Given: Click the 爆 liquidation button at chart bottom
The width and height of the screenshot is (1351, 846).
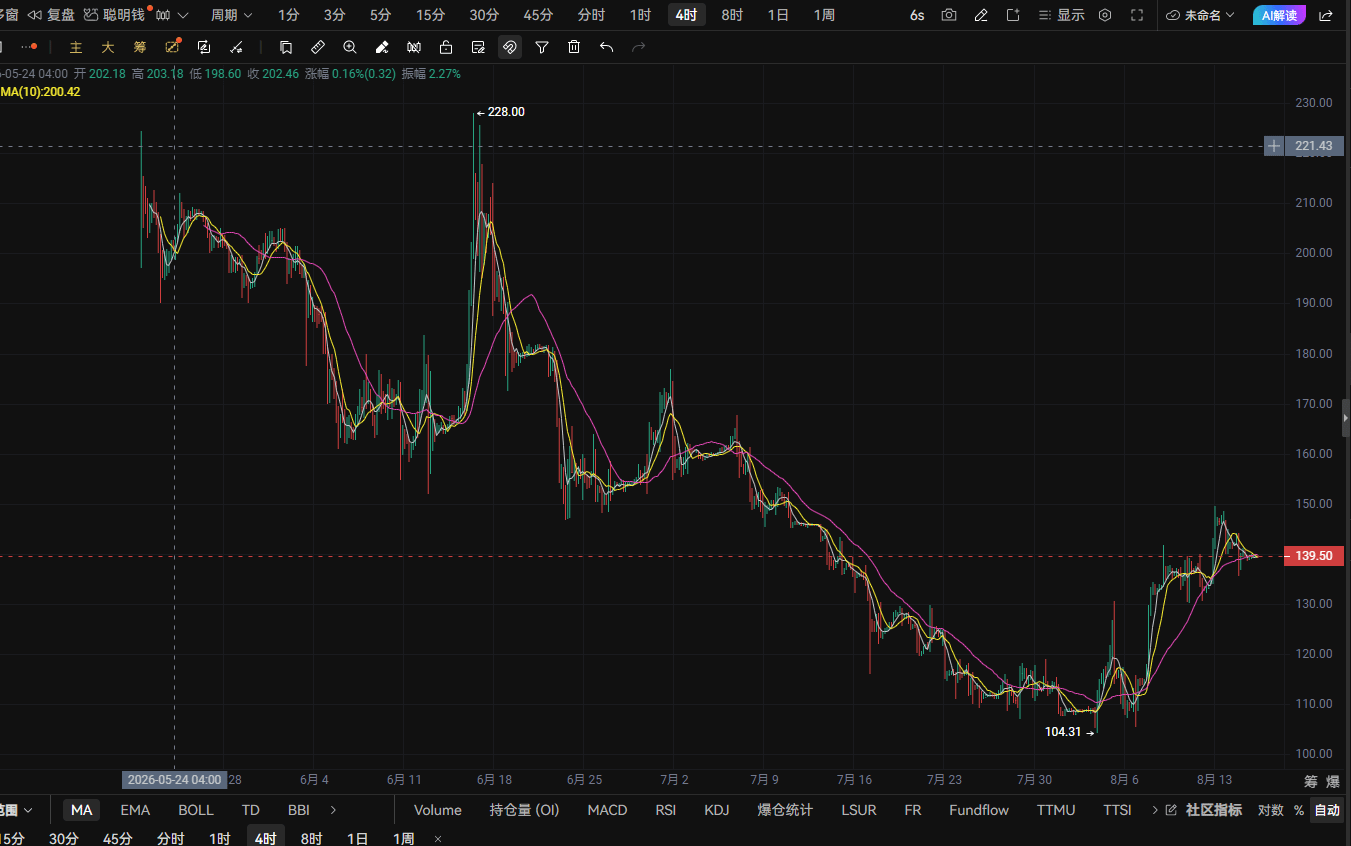Looking at the screenshot, I should [1332, 781].
